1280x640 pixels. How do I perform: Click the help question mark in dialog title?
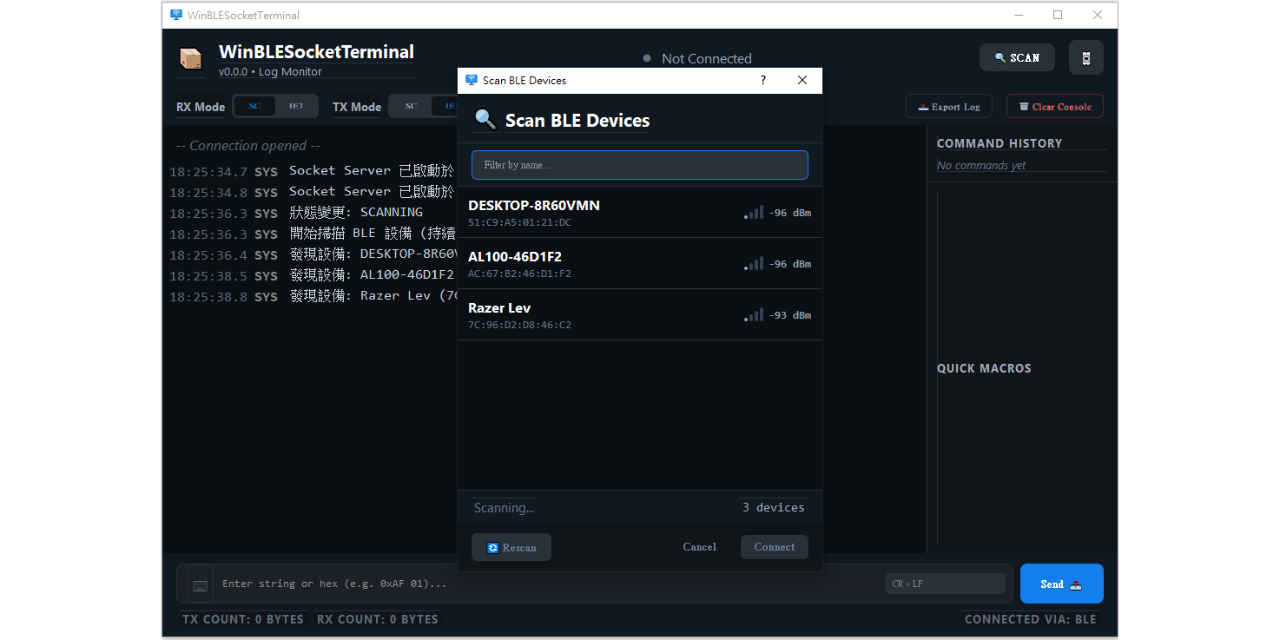pyautogui.click(x=763, y=80)
